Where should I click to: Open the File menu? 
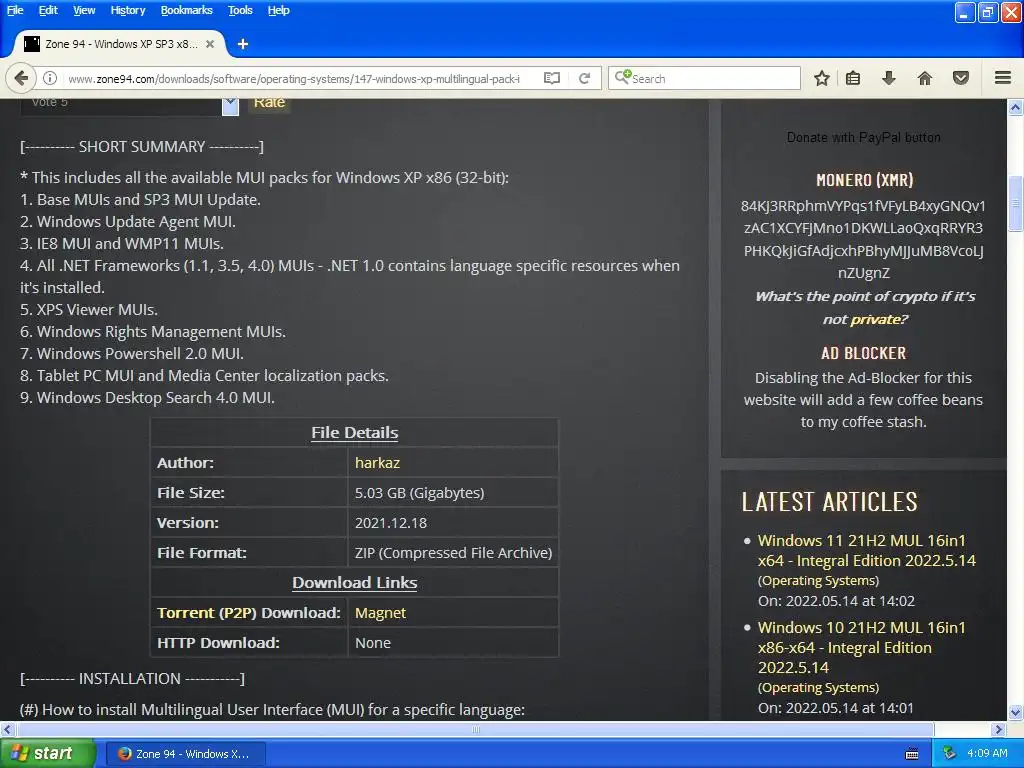pyautogui.click(x=15, y=10)
